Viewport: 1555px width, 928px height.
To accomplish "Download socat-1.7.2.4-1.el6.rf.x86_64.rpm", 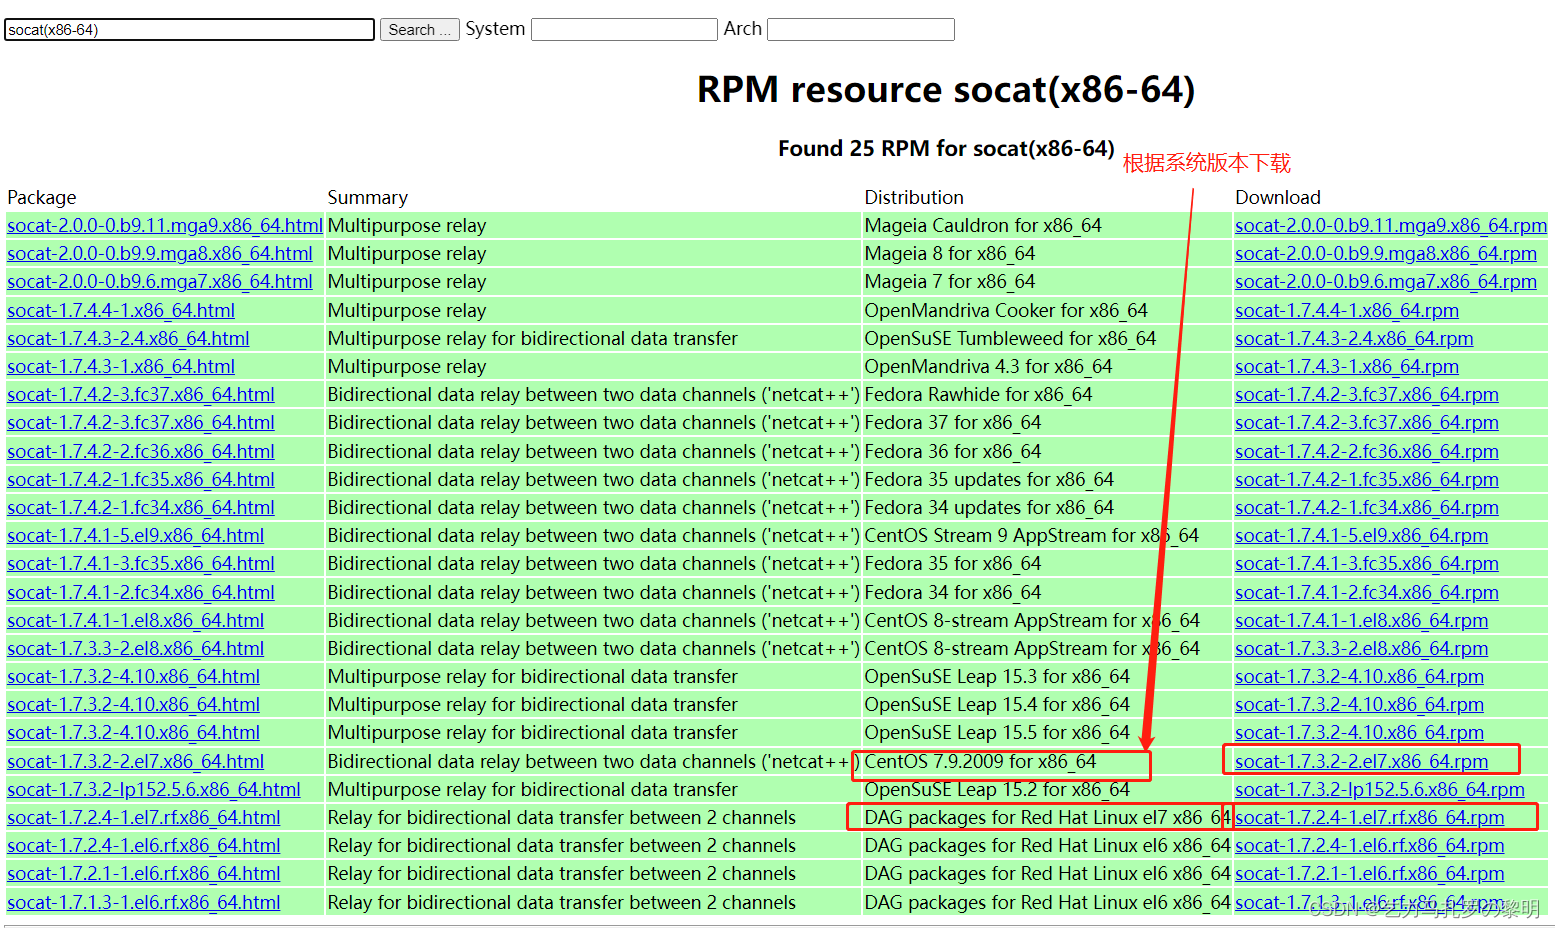I will coord(1370,846).
